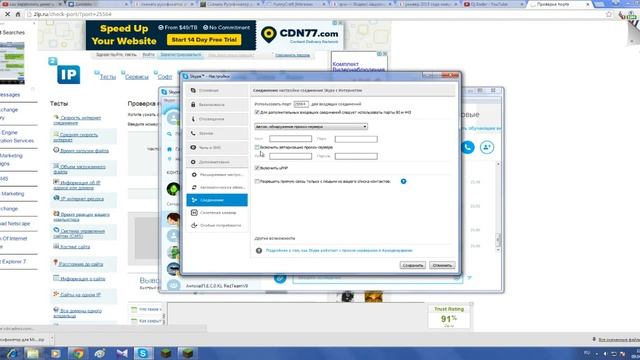Switch to the YouTube browser tab
The width and height of the screenshot is (640, 360).
pos(492,4)
